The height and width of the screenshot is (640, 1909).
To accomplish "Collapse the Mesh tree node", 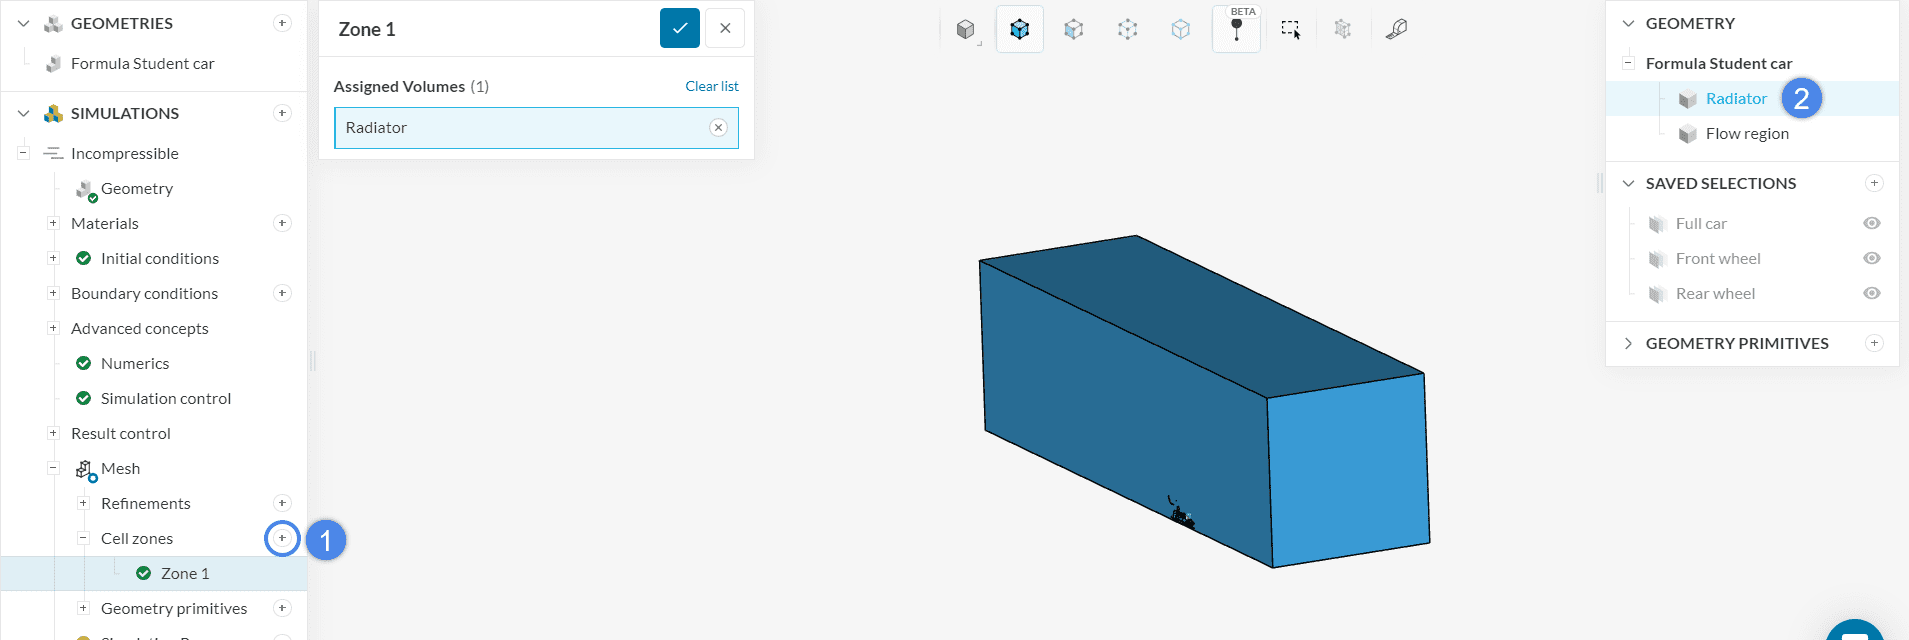I will pyautogui.click(x=53, y=468).
